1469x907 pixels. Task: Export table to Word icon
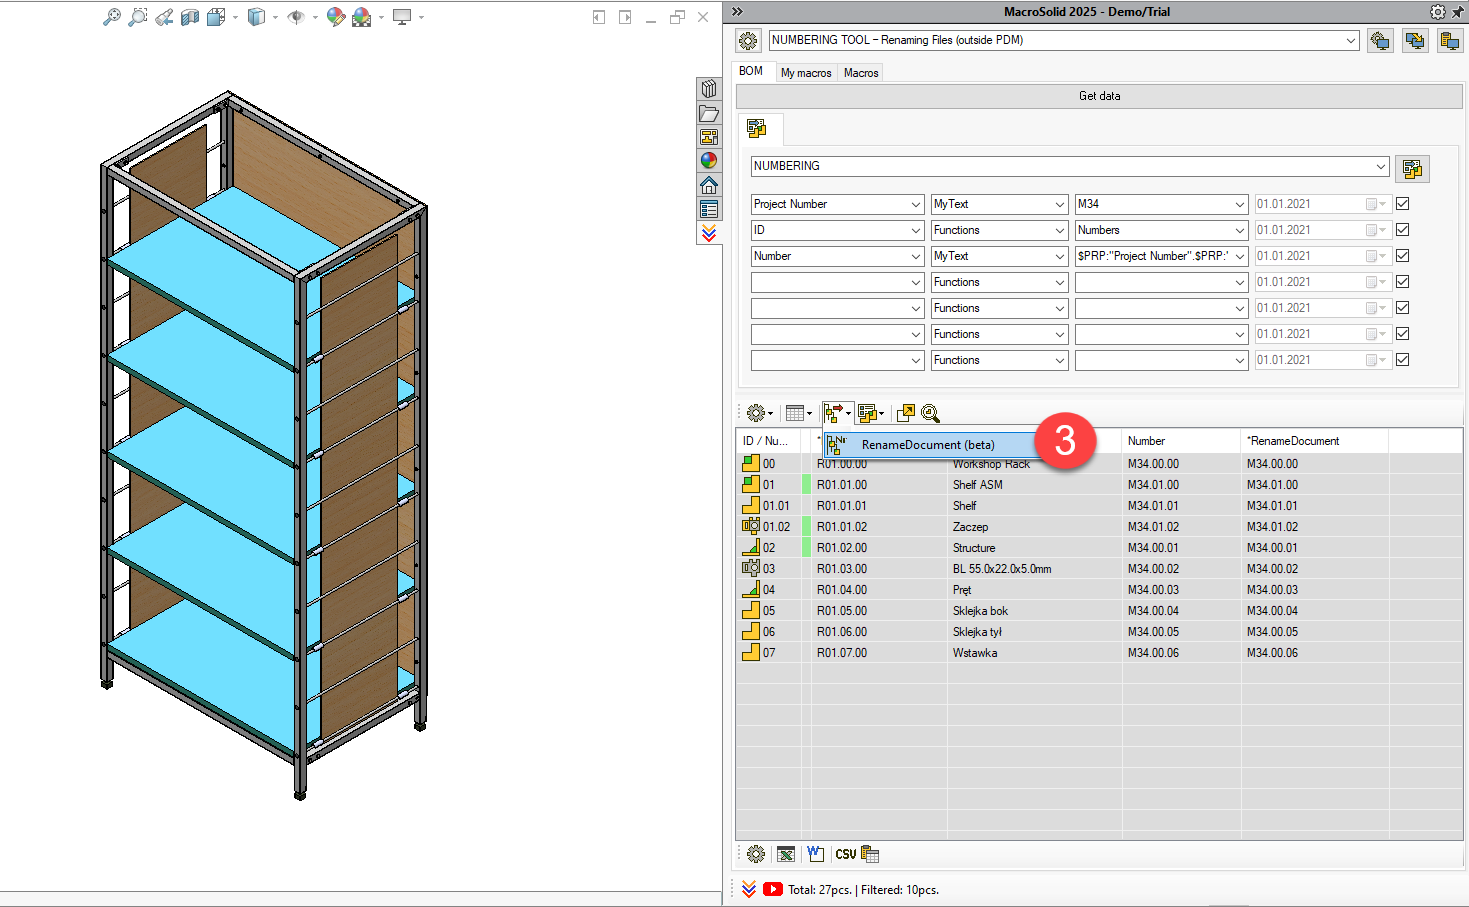[816, 854]
